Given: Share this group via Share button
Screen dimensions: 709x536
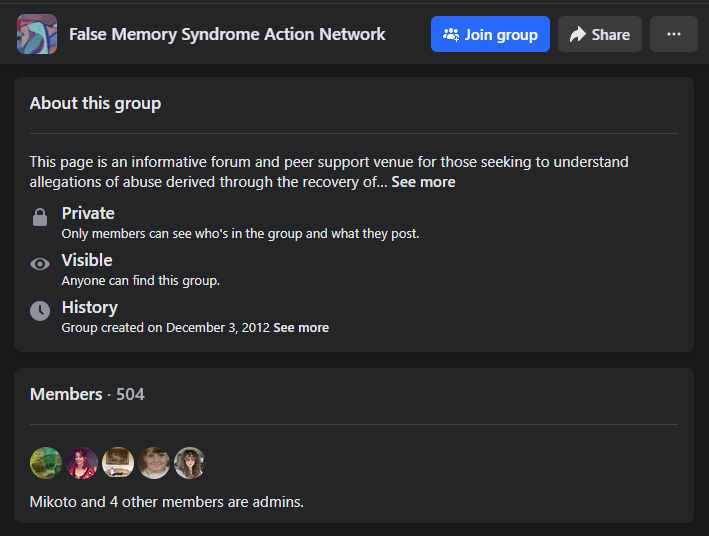Looking at the screenshot, I should click(x=600, y=34).
